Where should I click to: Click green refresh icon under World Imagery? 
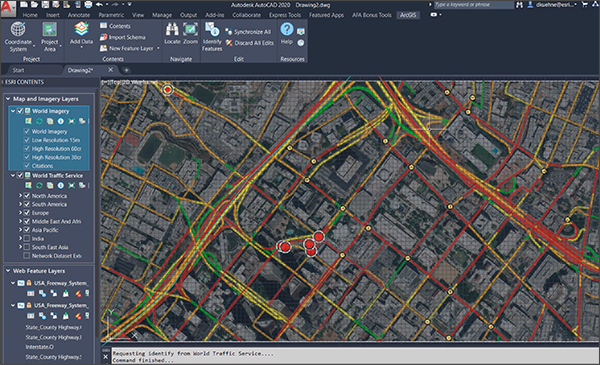click(39, 121)
